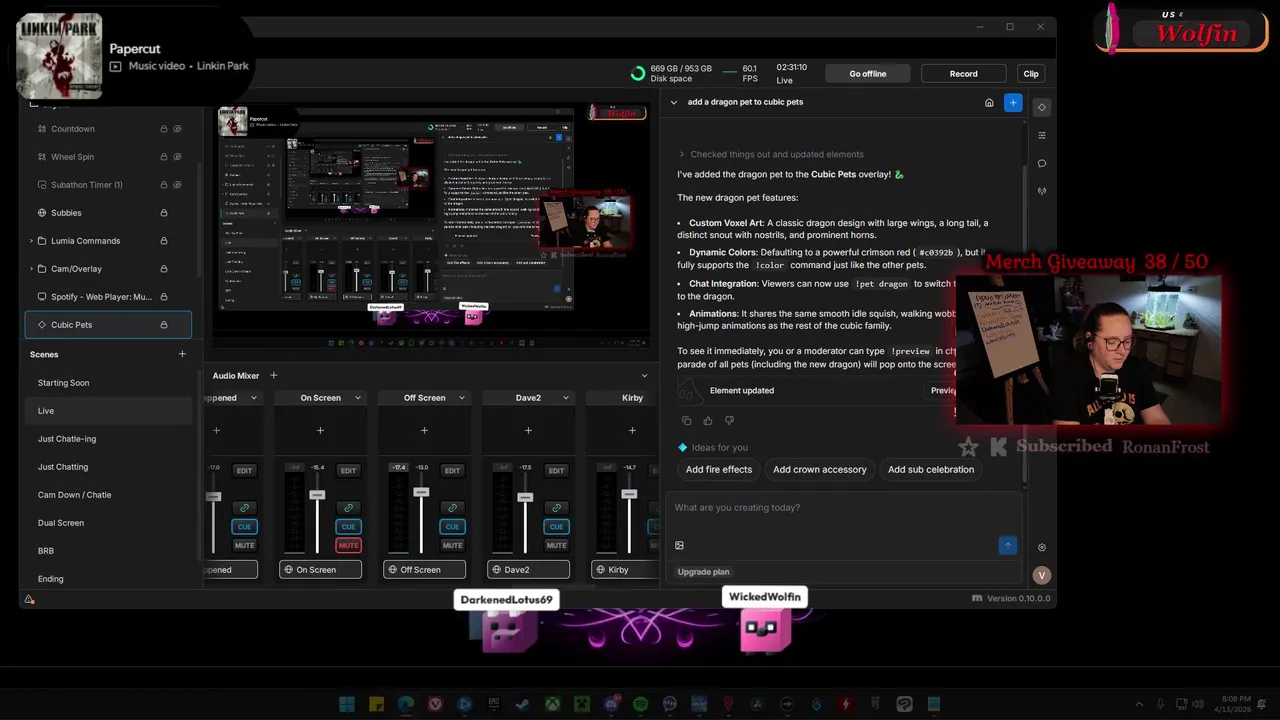This screenshot has height=720, width=1280.
Task: Open the settings gear in right sidebar
Action: [x=1042, y=548]
